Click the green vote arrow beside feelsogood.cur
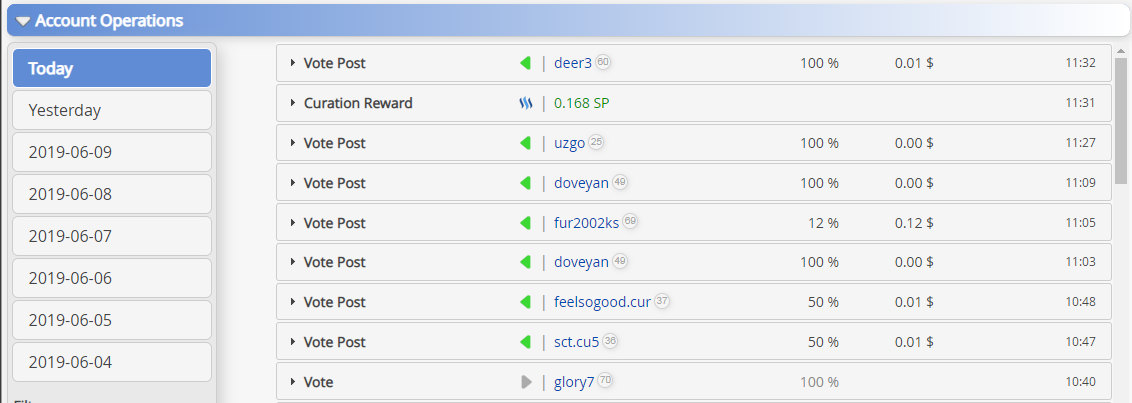1132x403 pixels. point(526,302)
